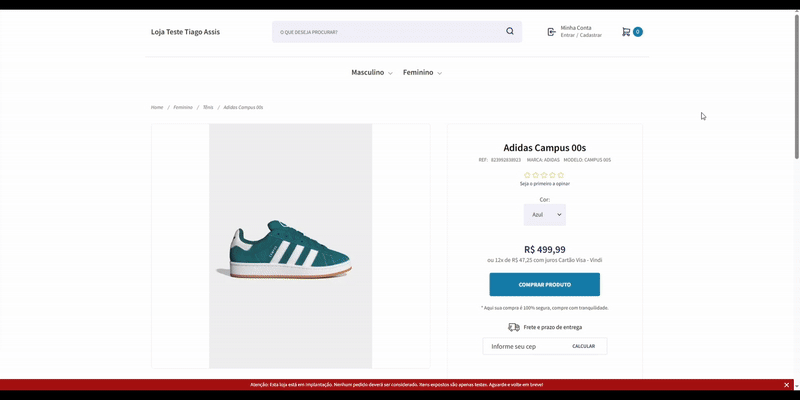Open Minha Conta link
Screen dimensions: 800x400
576,28
